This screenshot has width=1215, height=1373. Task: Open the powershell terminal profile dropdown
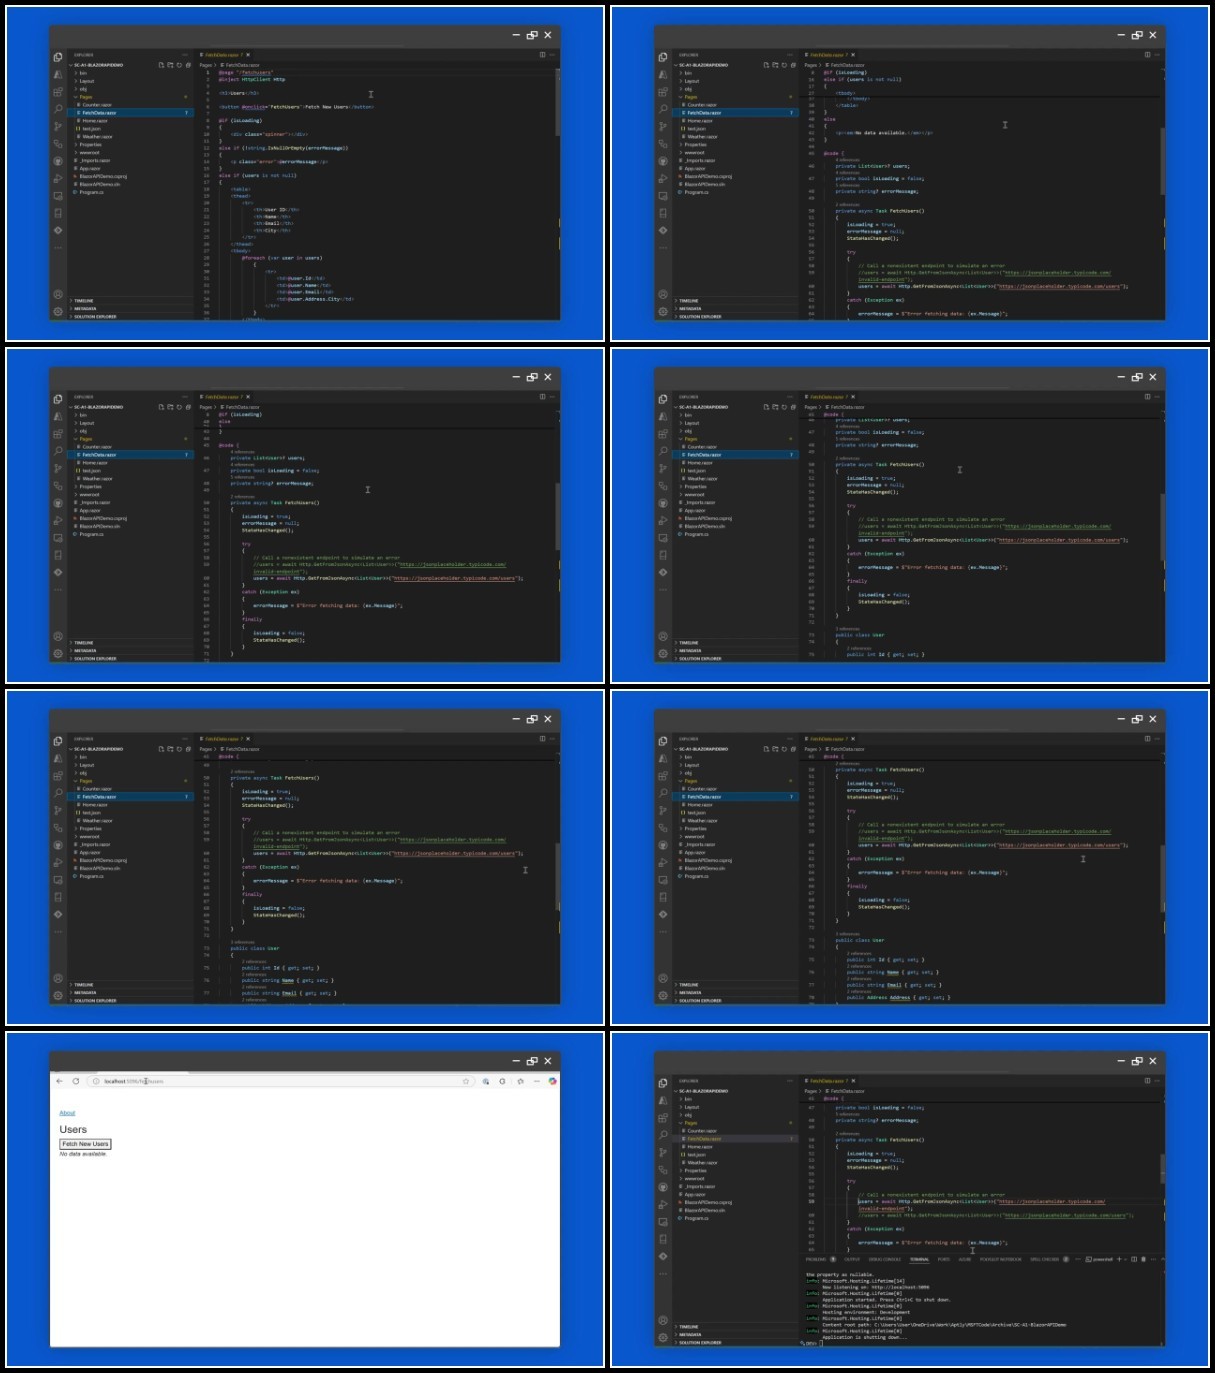[x=1125, y=1259]
